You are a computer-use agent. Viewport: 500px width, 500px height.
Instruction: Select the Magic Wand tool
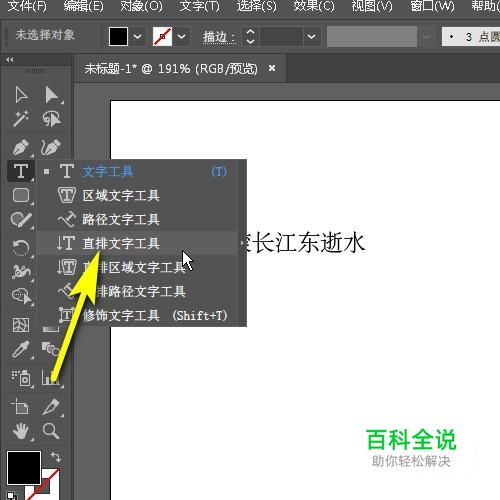[x=21, y=119]
